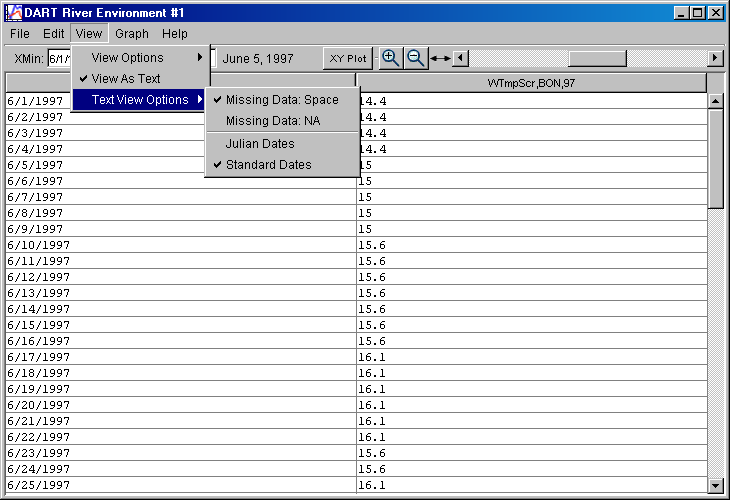Screen dimensions: 730x500
Task: Click the DART application icon in title bar
Action: click(13, 13)
